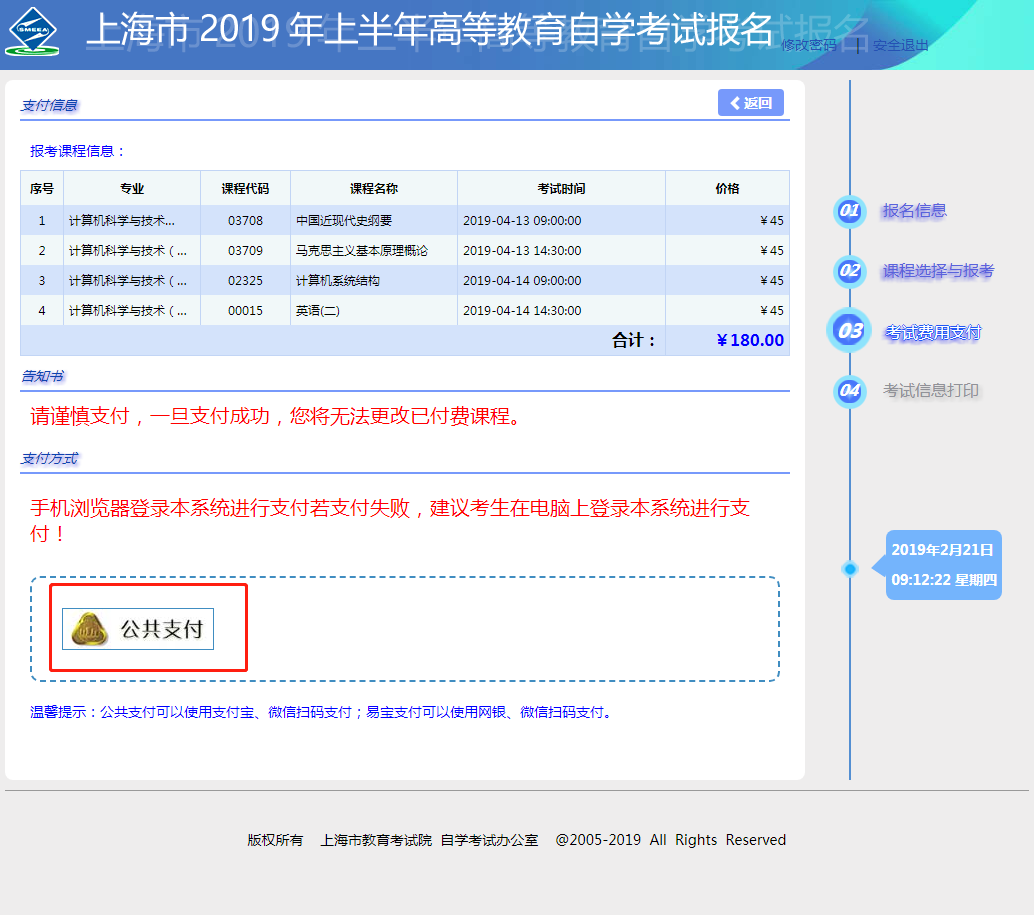Click 安全退出 to log out
1034x915 pixels.
pos(900,45)
